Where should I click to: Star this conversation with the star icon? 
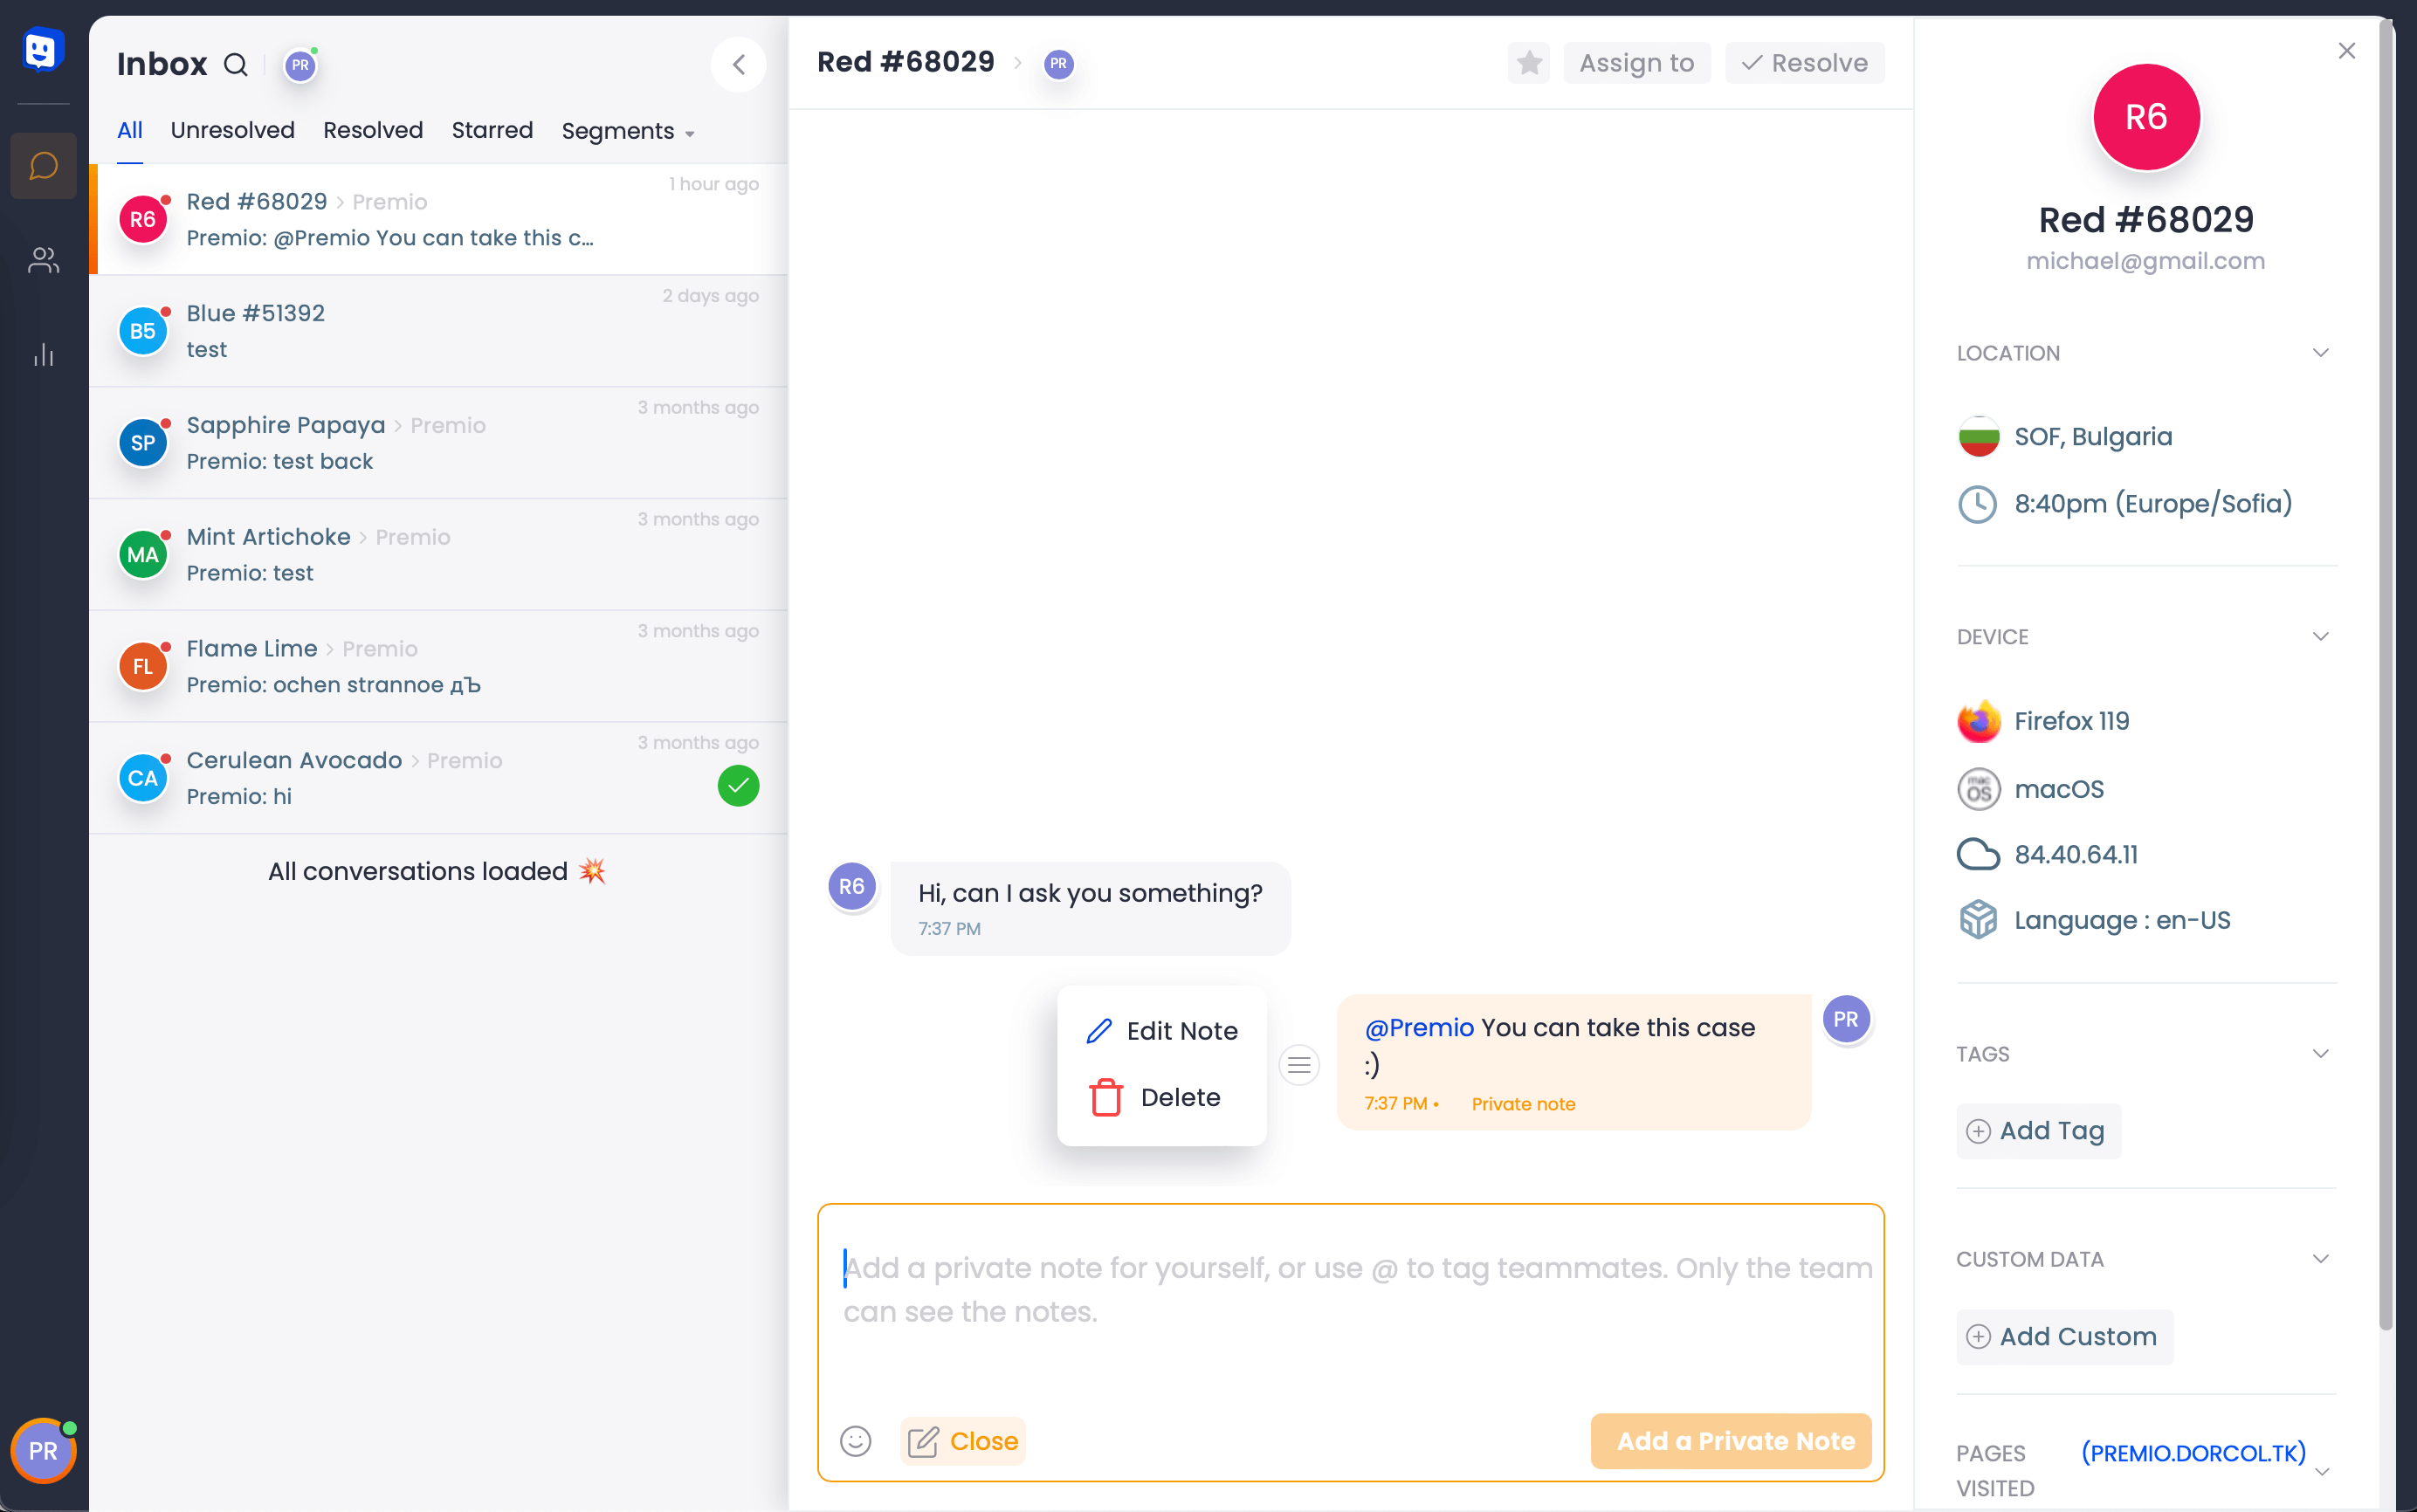click(1528, 63)
